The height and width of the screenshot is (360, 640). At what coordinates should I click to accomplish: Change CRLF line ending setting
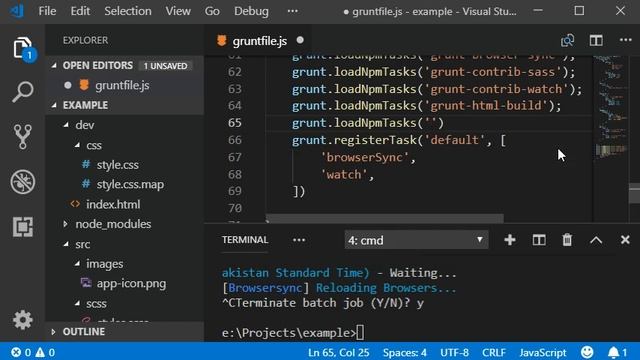click(x=494, y=352)
